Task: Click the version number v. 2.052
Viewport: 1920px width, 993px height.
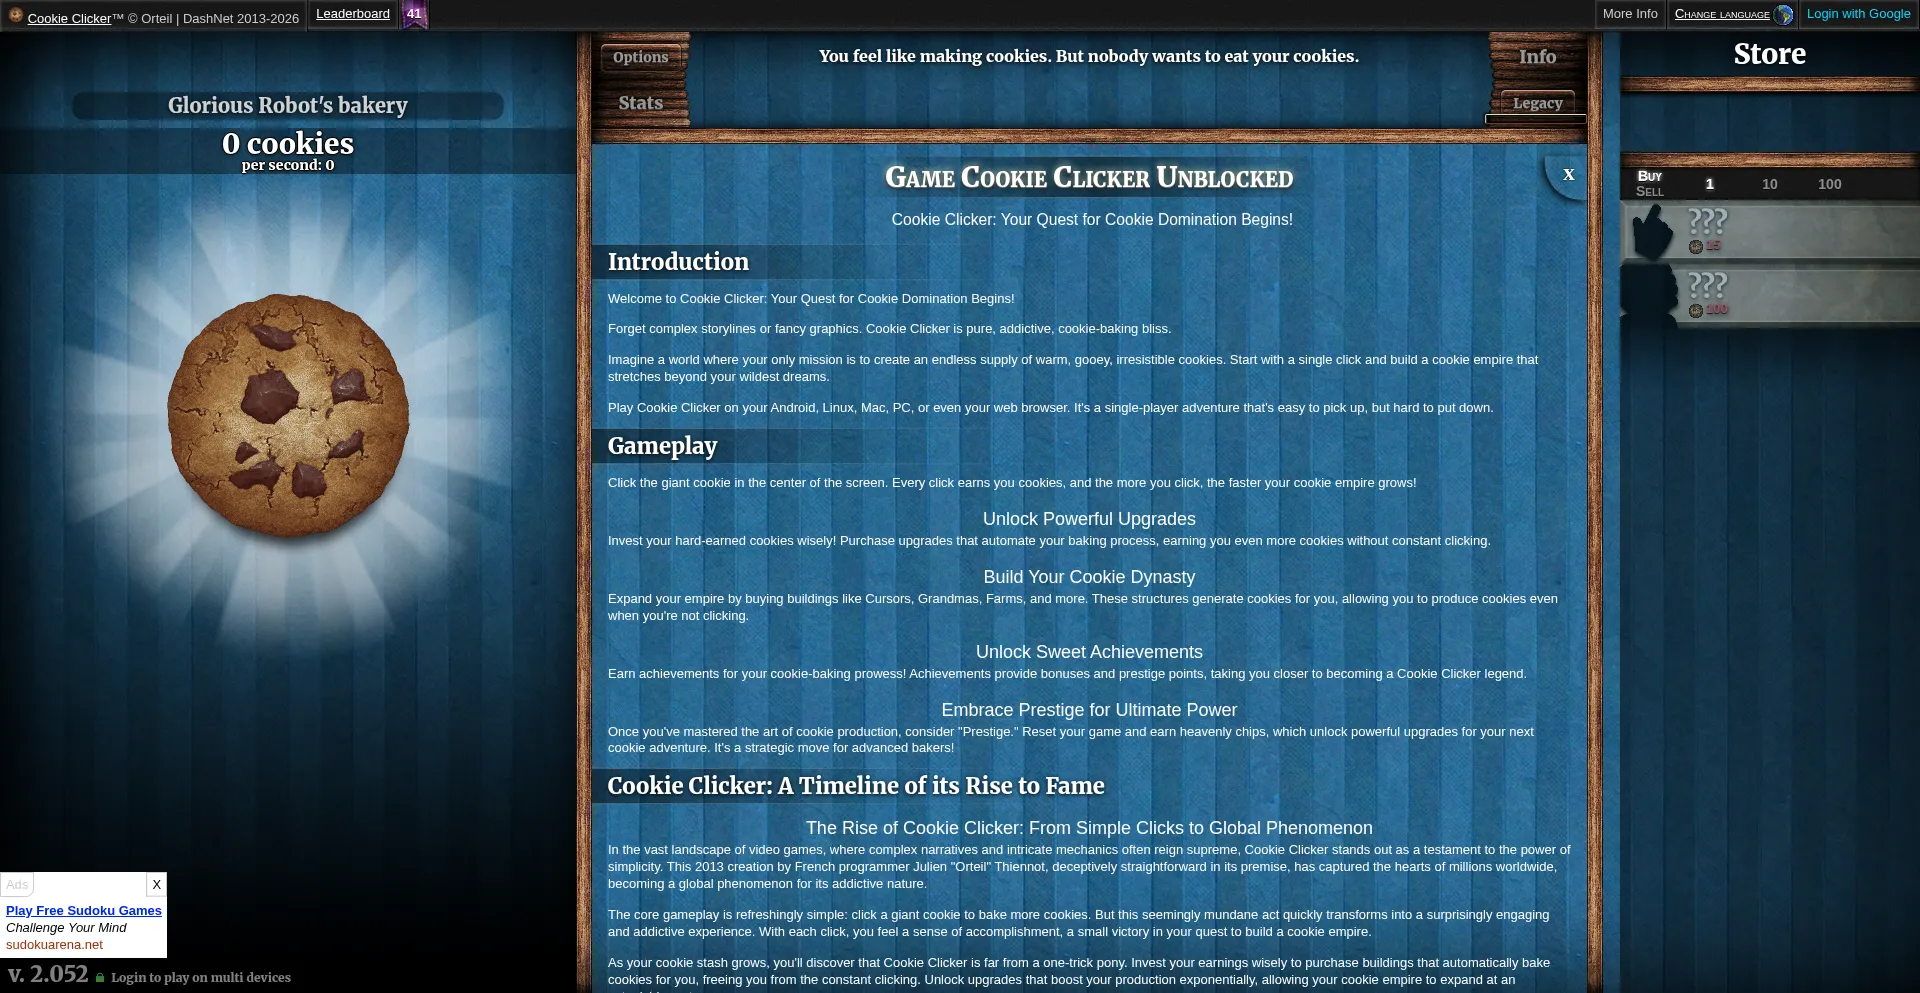Action: [x=48, y=974]
